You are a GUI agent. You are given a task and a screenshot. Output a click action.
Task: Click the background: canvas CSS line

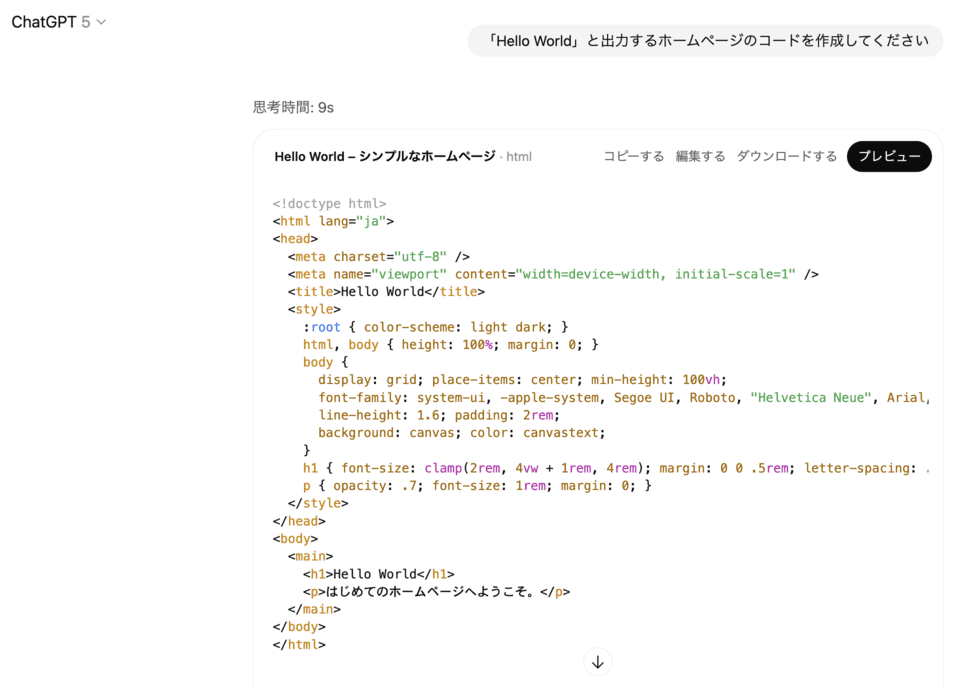[x=462, y=433]
